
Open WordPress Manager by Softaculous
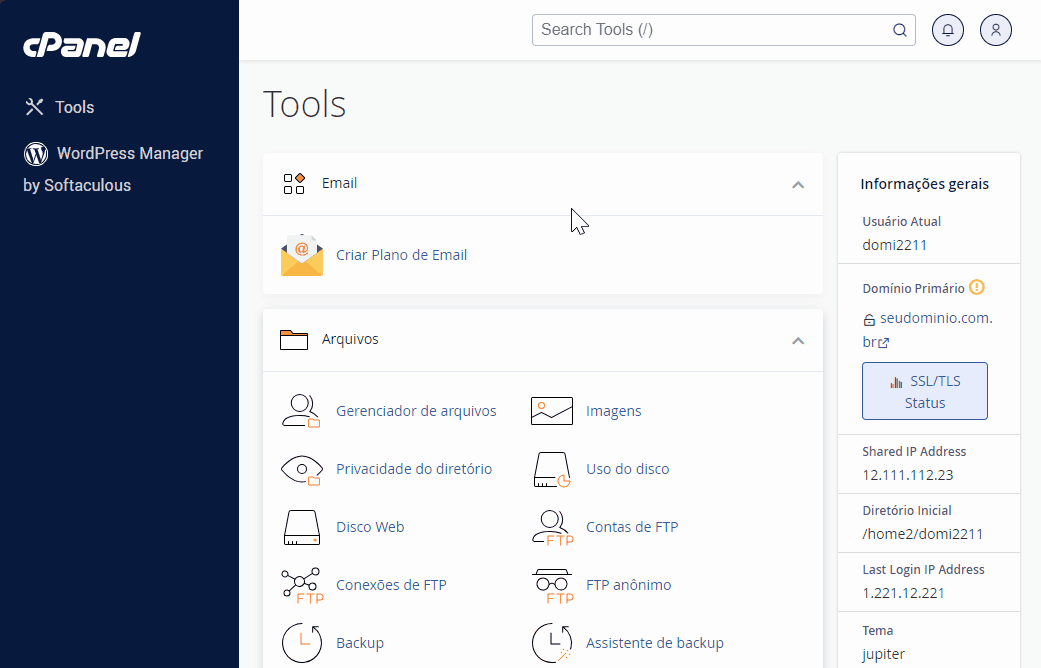tap(113, 169)
